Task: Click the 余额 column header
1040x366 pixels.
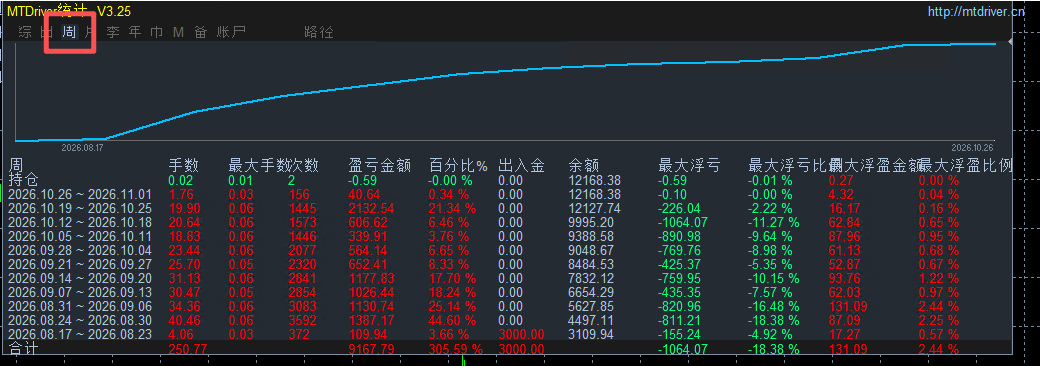Action: click(584, 166)
